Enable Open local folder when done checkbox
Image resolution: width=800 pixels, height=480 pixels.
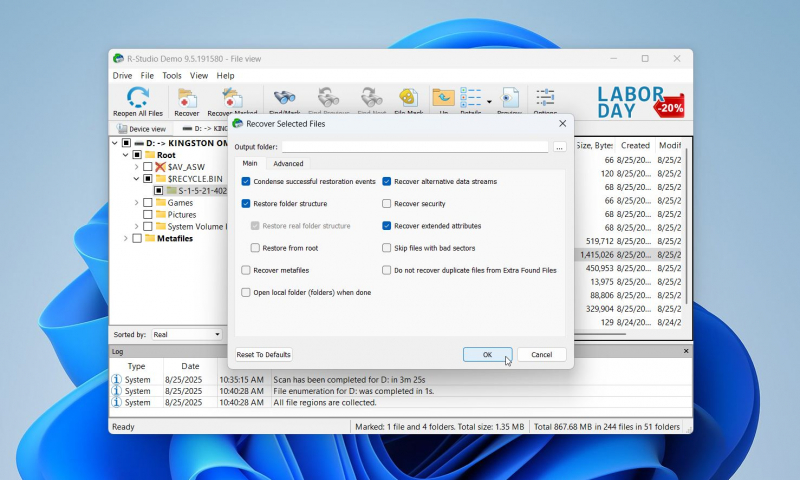(246, 292)
